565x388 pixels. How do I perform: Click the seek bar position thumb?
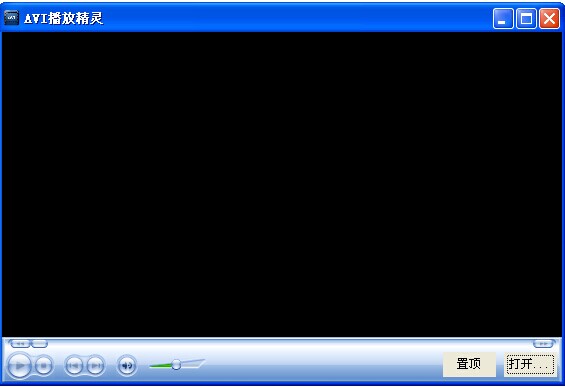39,344
